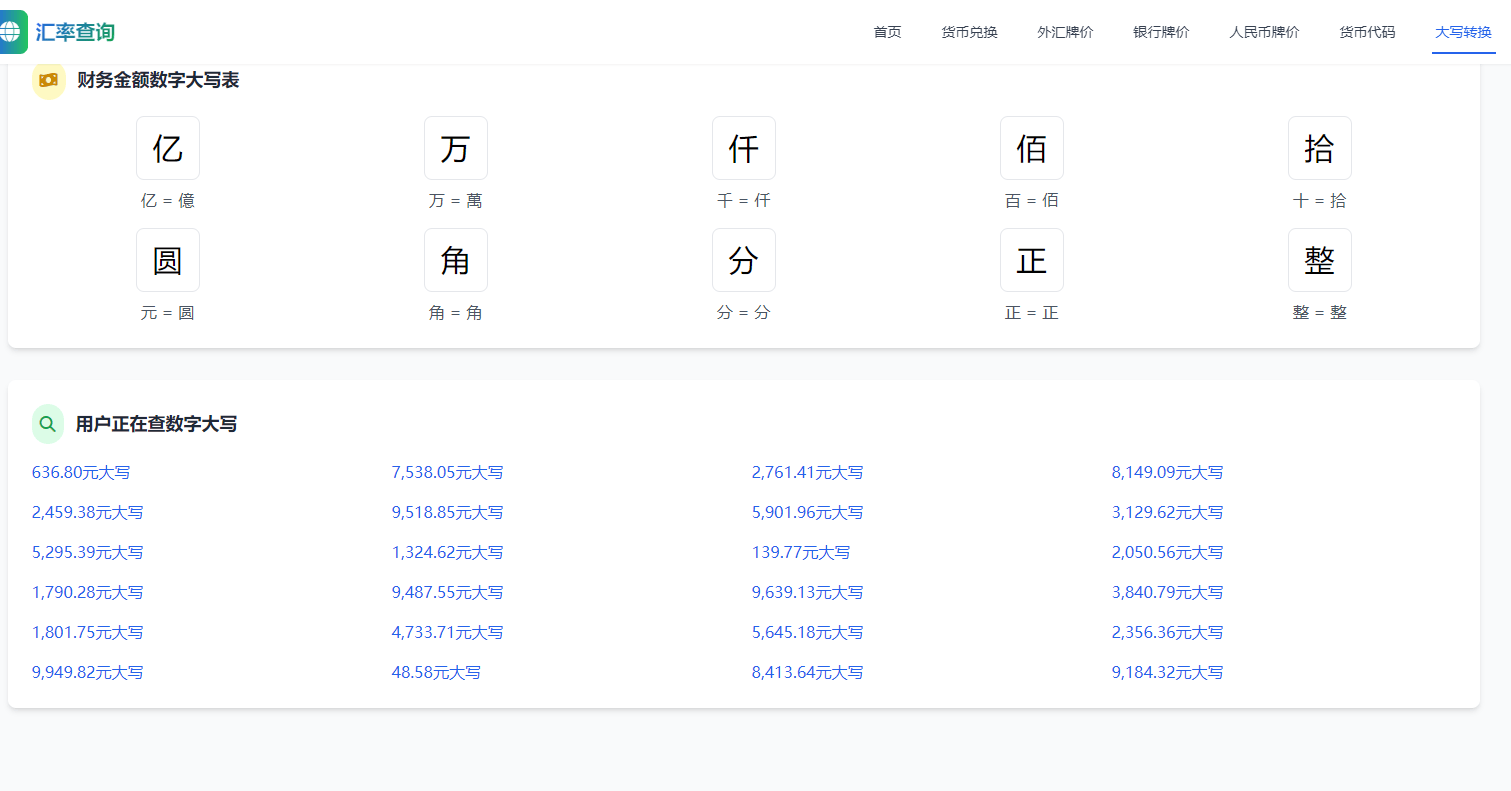Image resolution: width=1511 pixels, height=791 pixels.
Task: Click the 万 character tile
Action: tap(456, 148)
